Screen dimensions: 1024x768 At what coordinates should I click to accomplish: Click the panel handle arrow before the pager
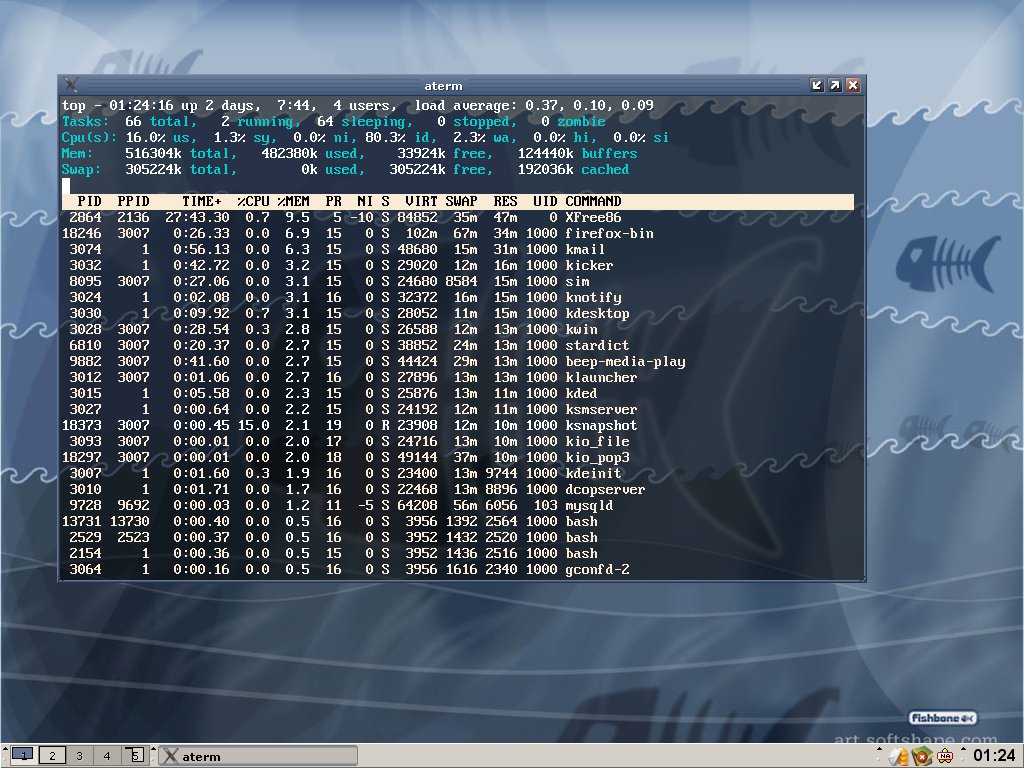[x=5, y=750]
